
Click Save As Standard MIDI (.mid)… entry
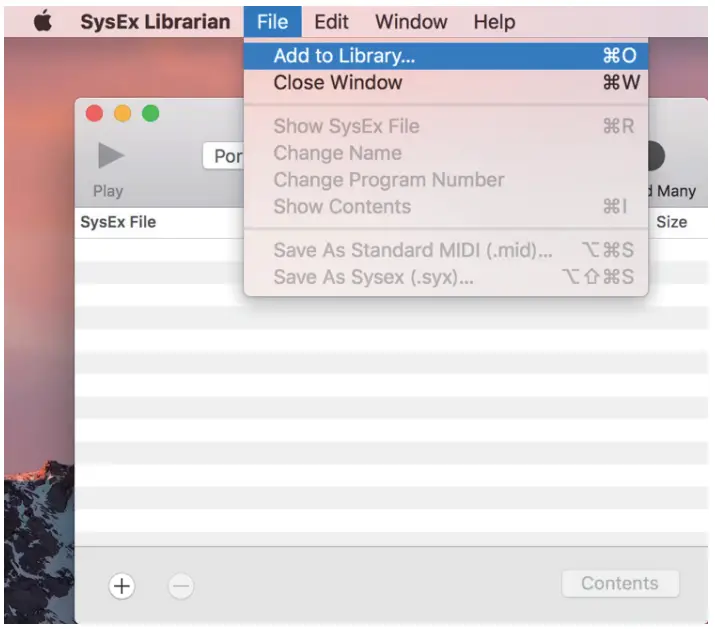click(446, 250)
